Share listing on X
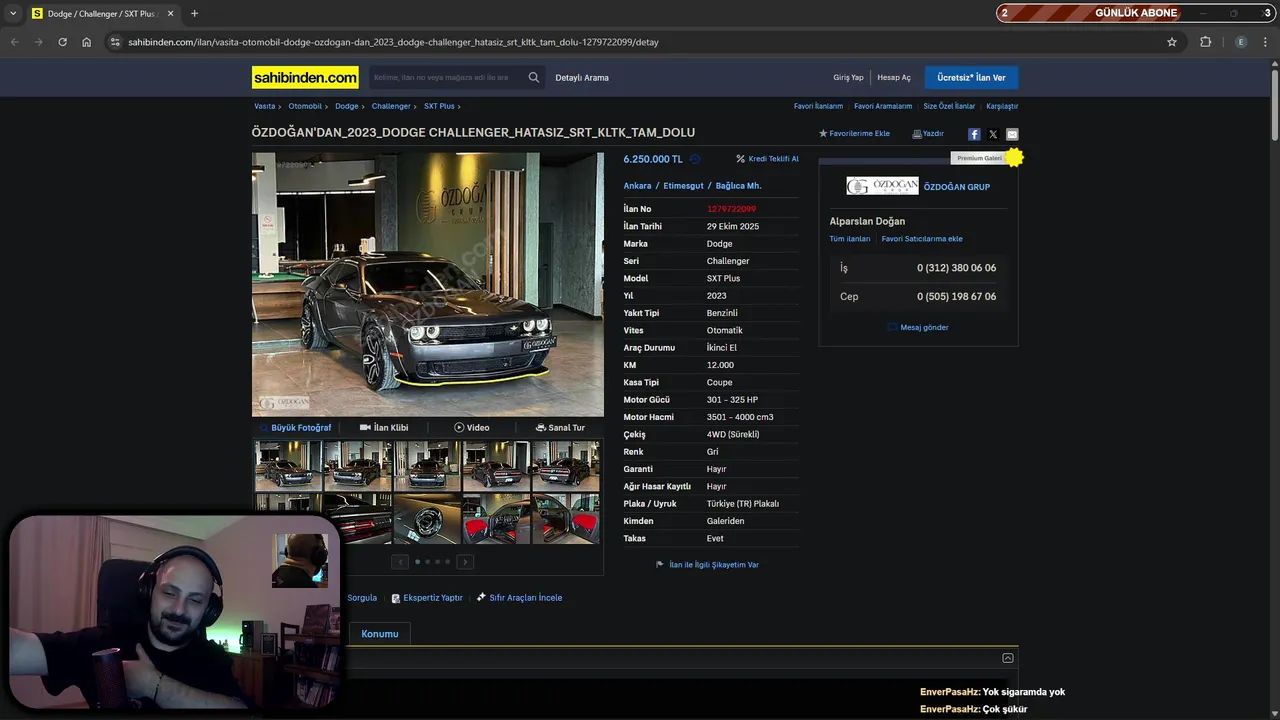1280x720 pixels. click(x=993, y=134)
